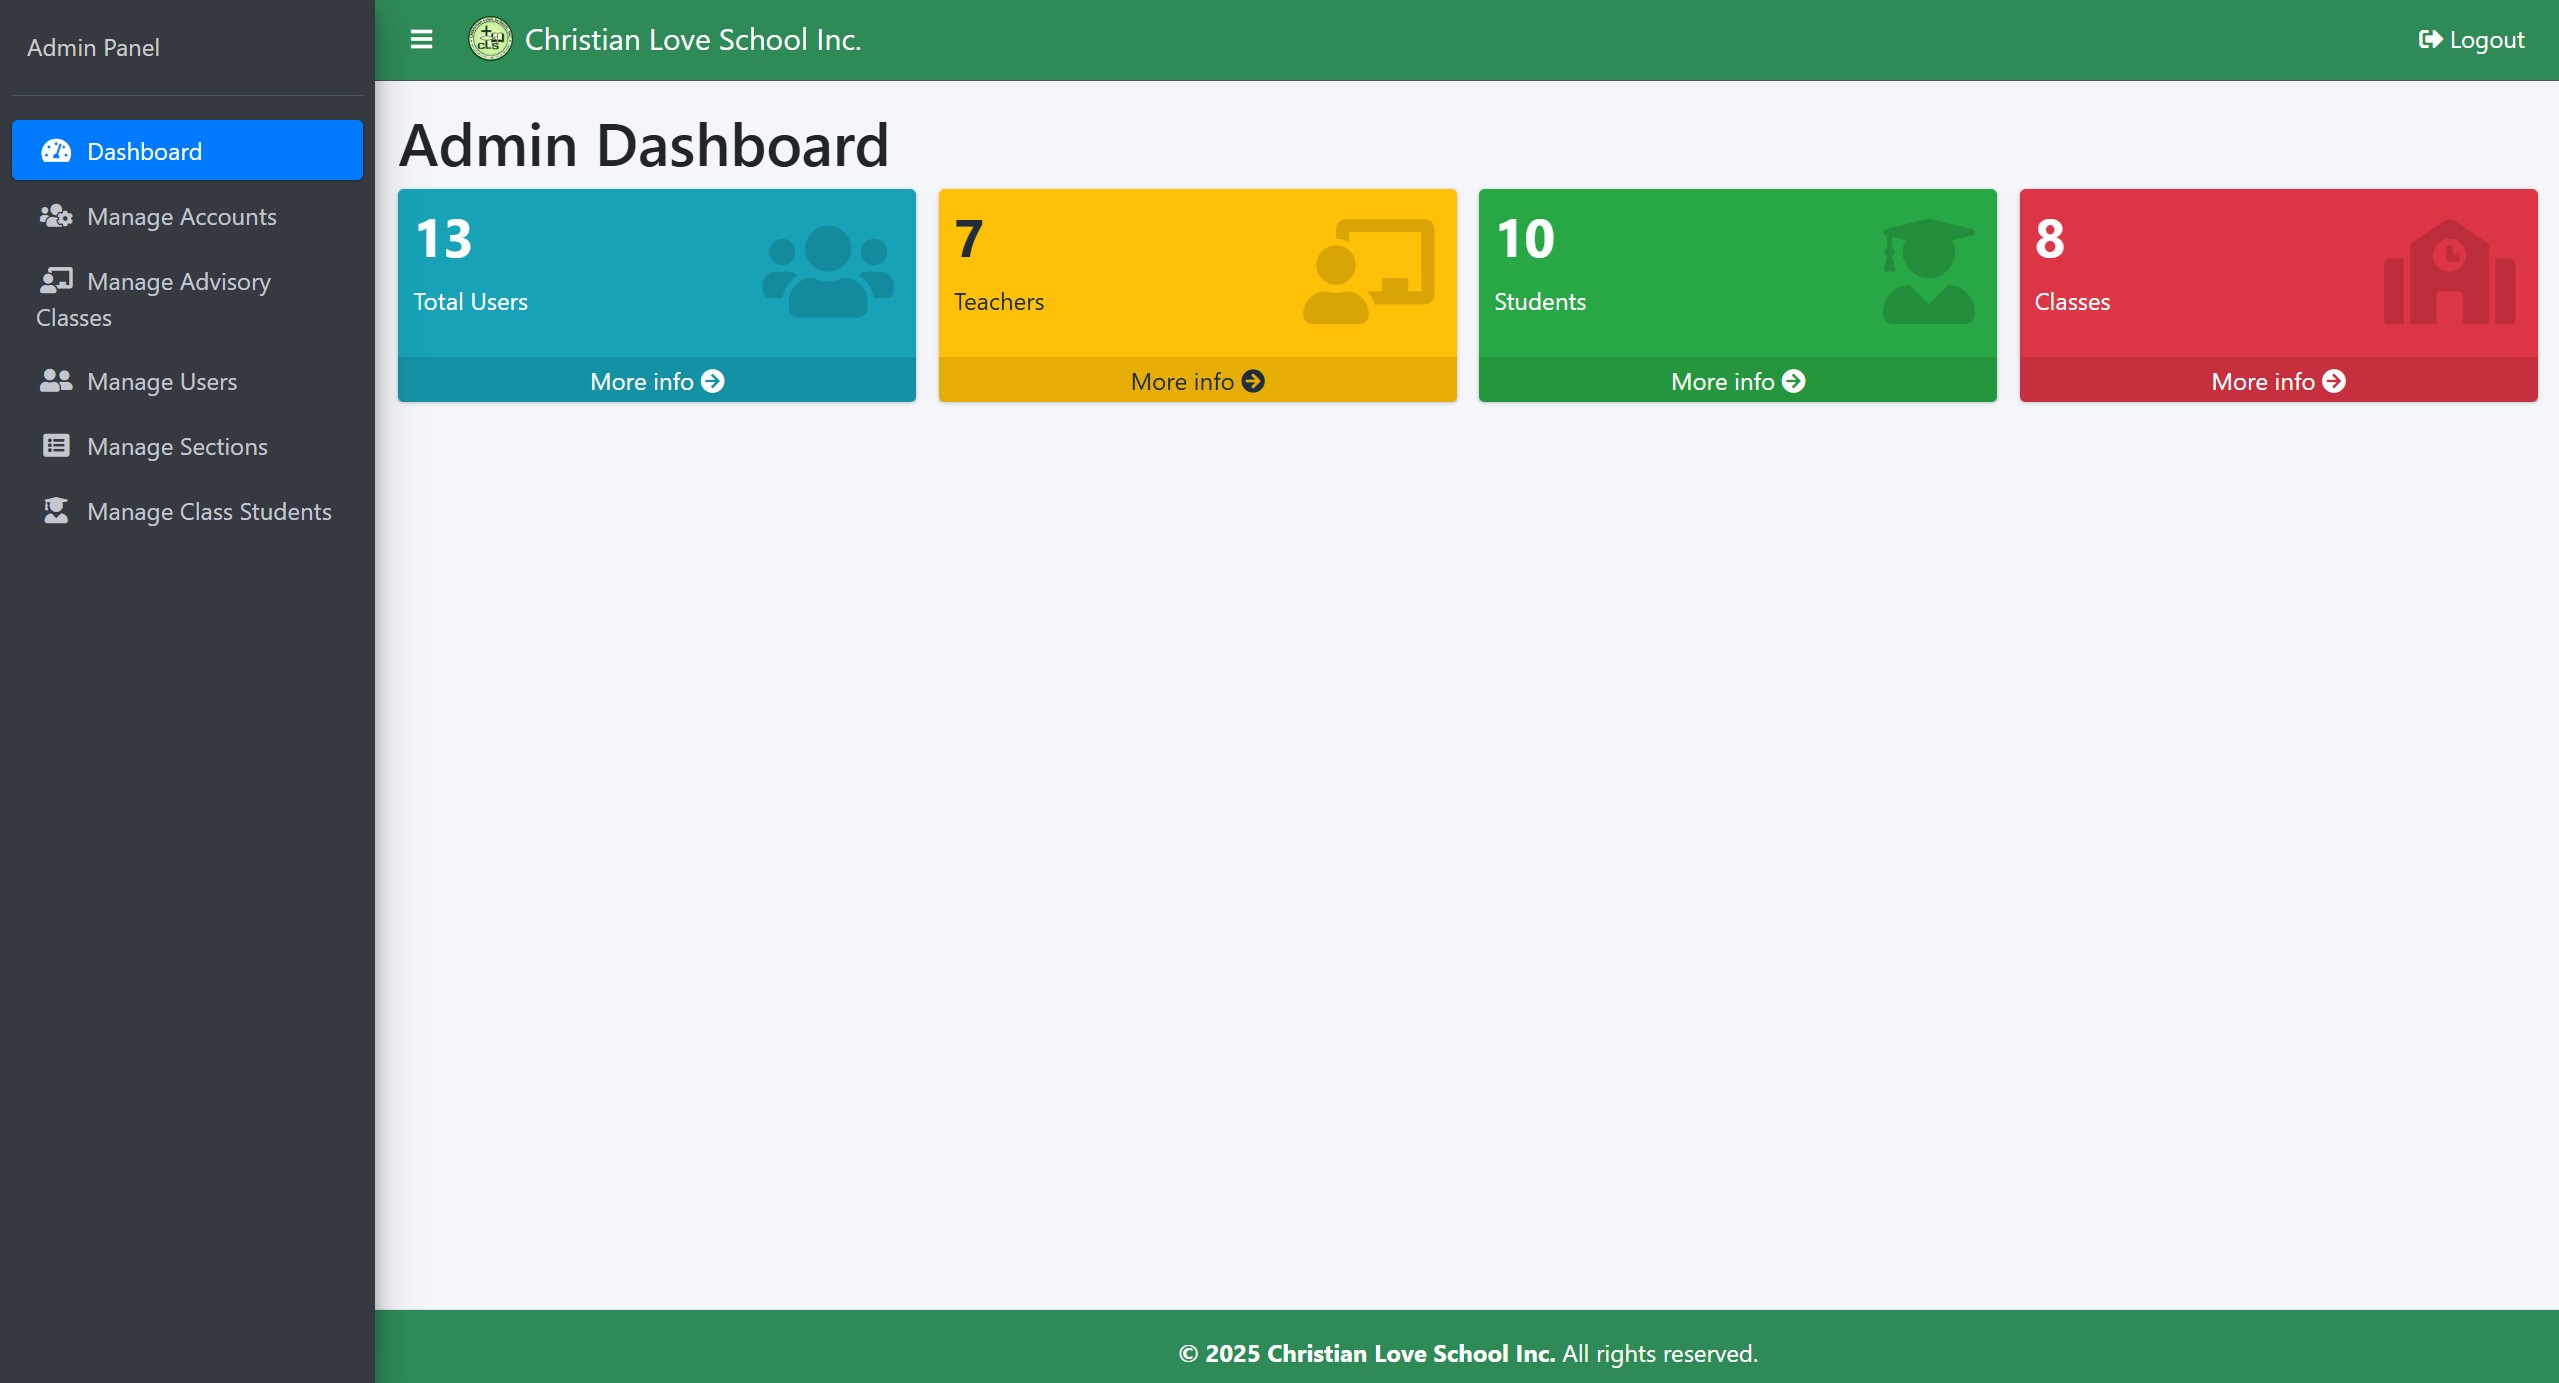Screen dimensions: 2559x1383
Task: Toggle the hamburger sidebar menu
Action: pyautogui.click(x=421, y=40)
